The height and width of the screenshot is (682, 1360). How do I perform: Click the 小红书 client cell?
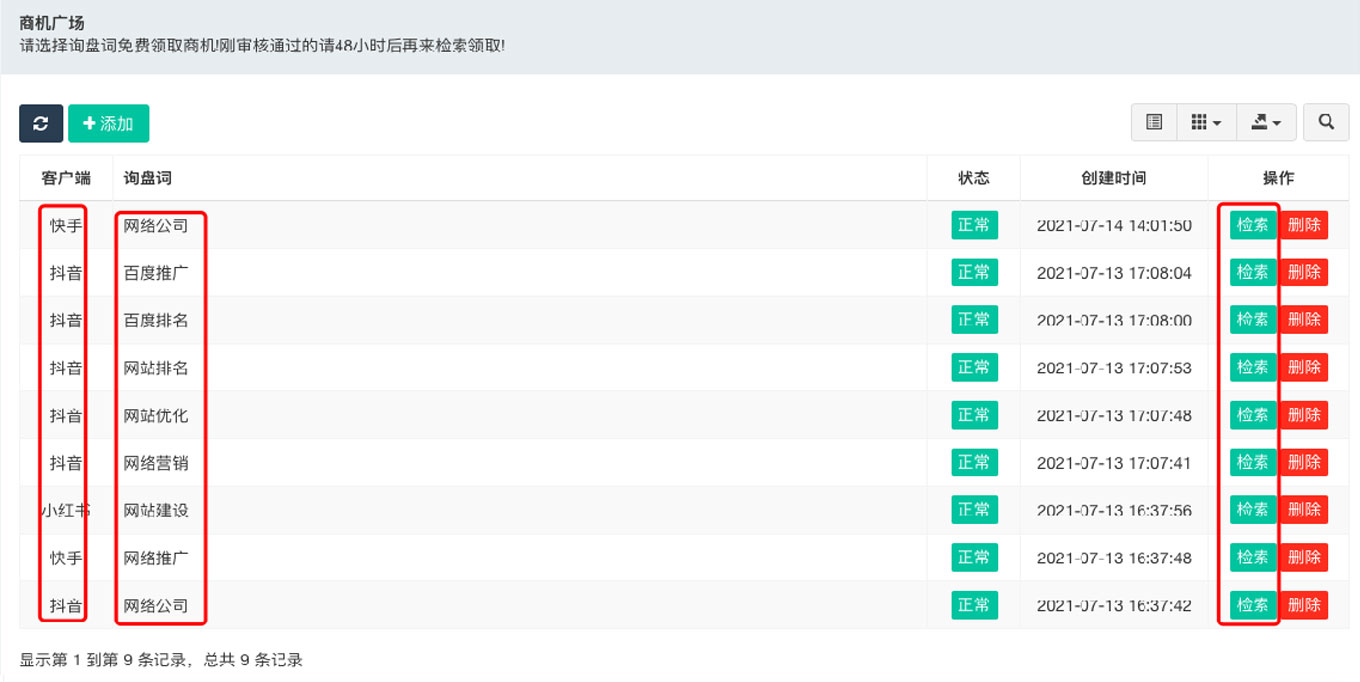coord(66,510)
